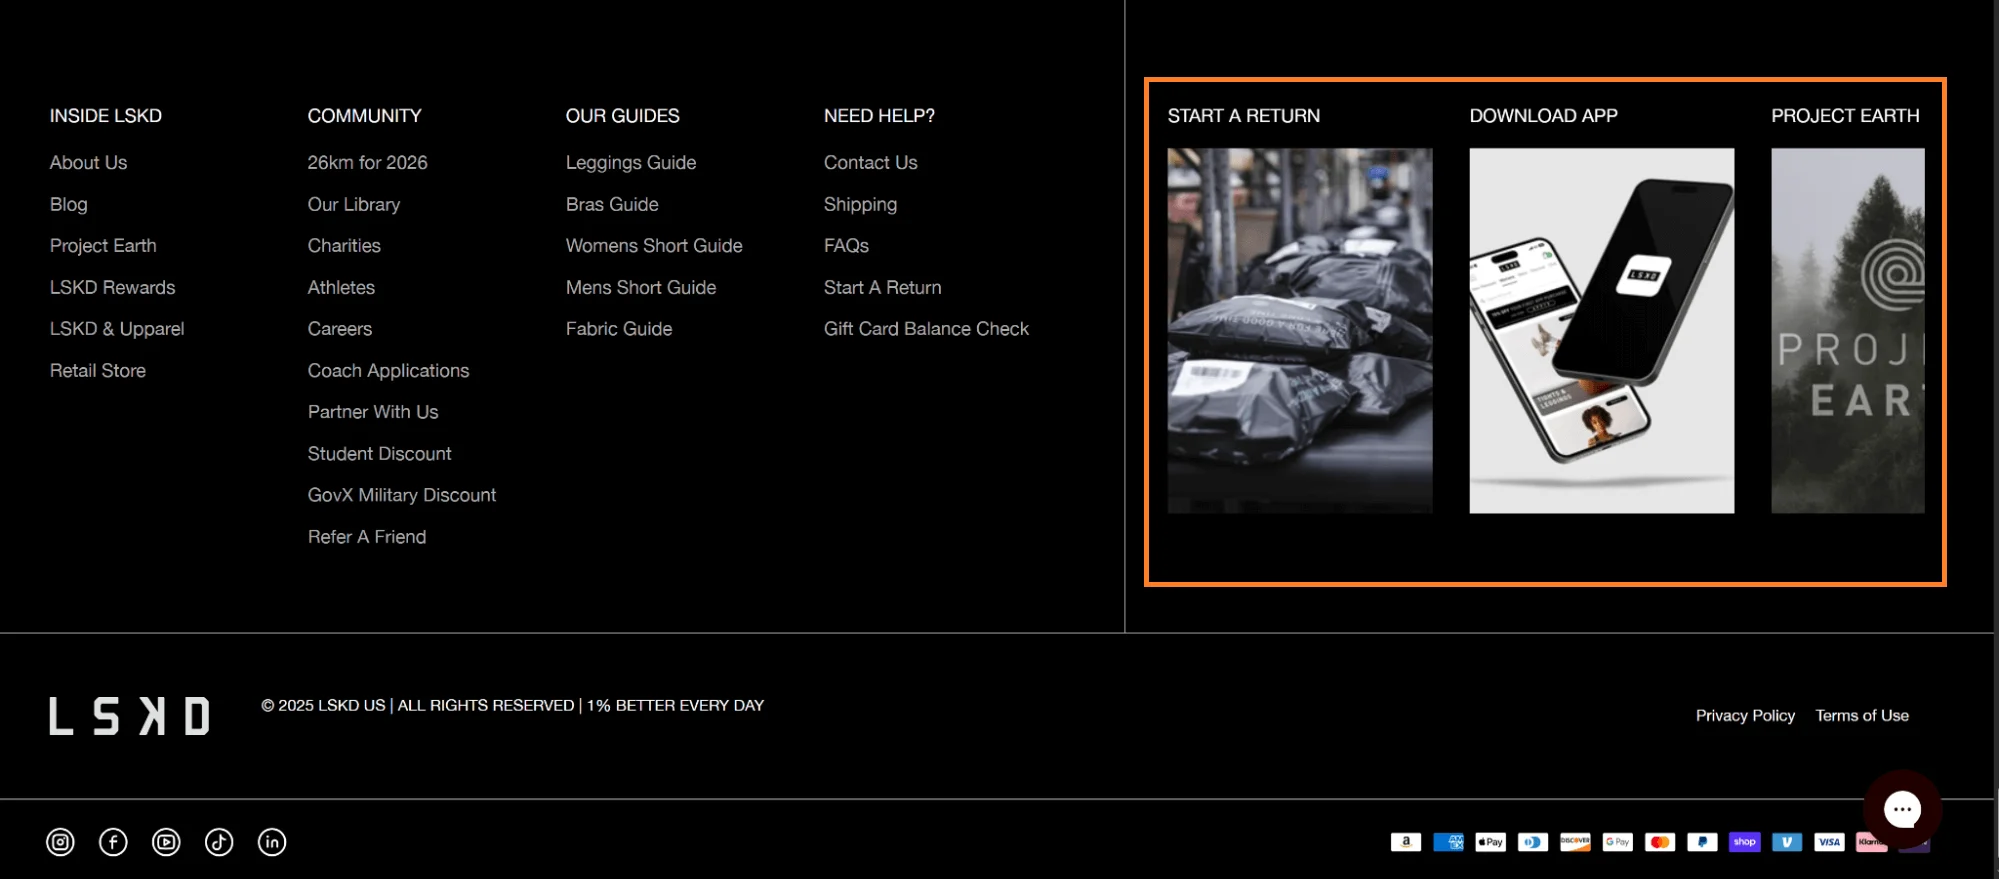The height and width of the screenshot is (879, 1999).
Task: Open the Bras Guide
Action: (x=612, y=204)
